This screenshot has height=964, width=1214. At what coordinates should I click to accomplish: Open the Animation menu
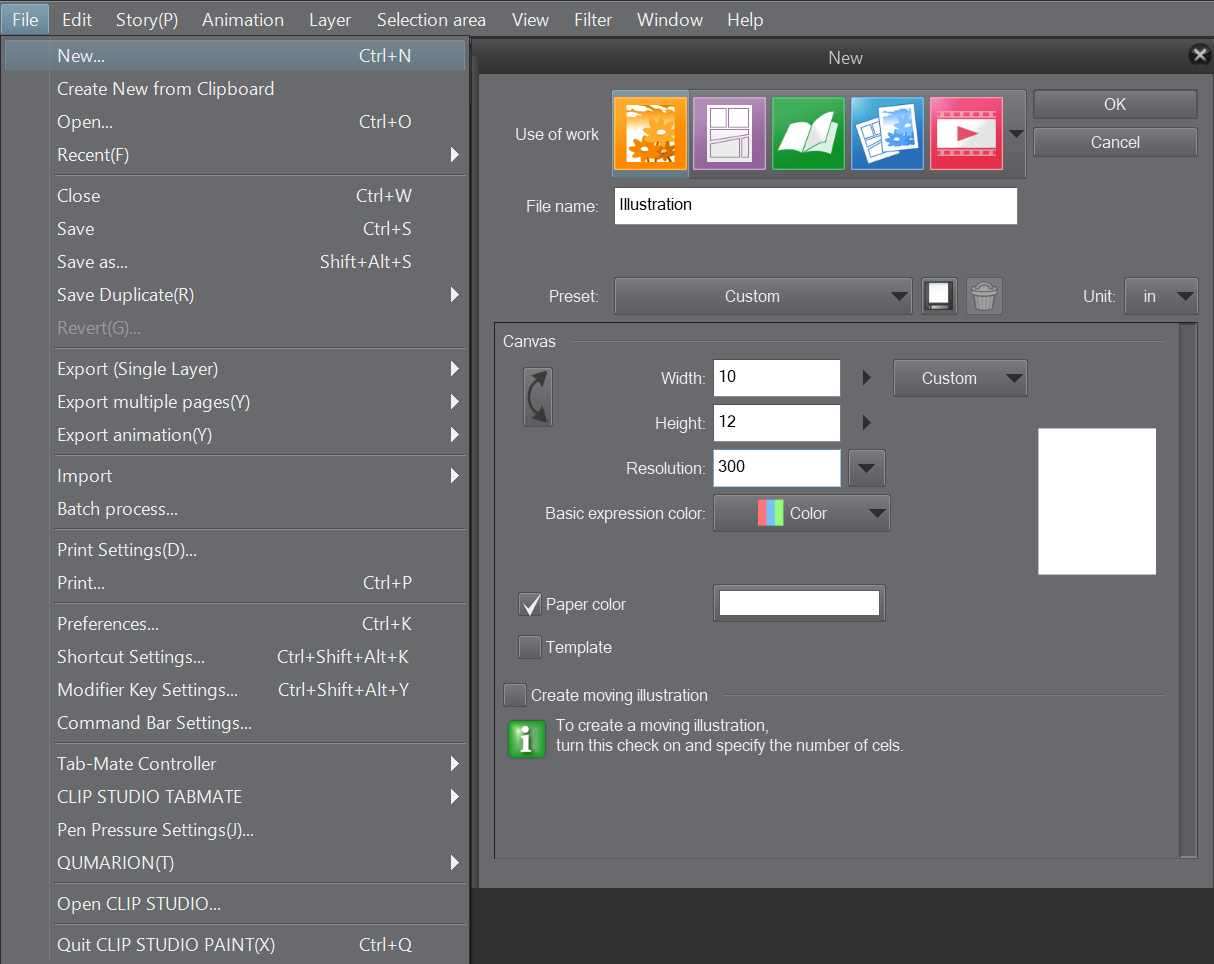pos(243,19)
